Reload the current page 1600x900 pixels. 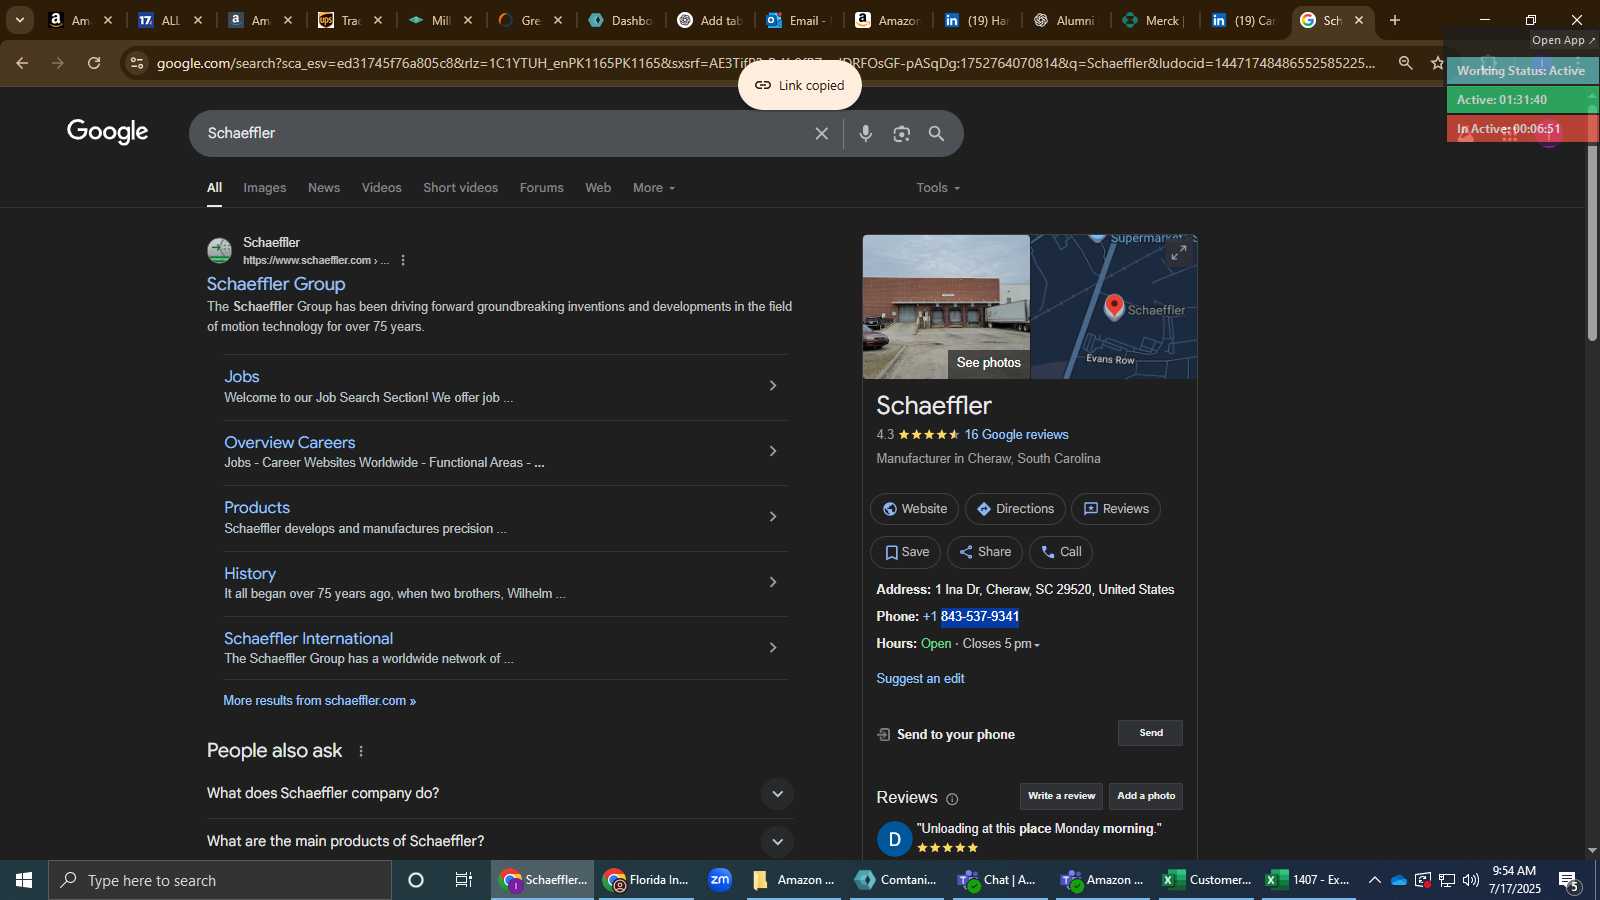point(94,63)
